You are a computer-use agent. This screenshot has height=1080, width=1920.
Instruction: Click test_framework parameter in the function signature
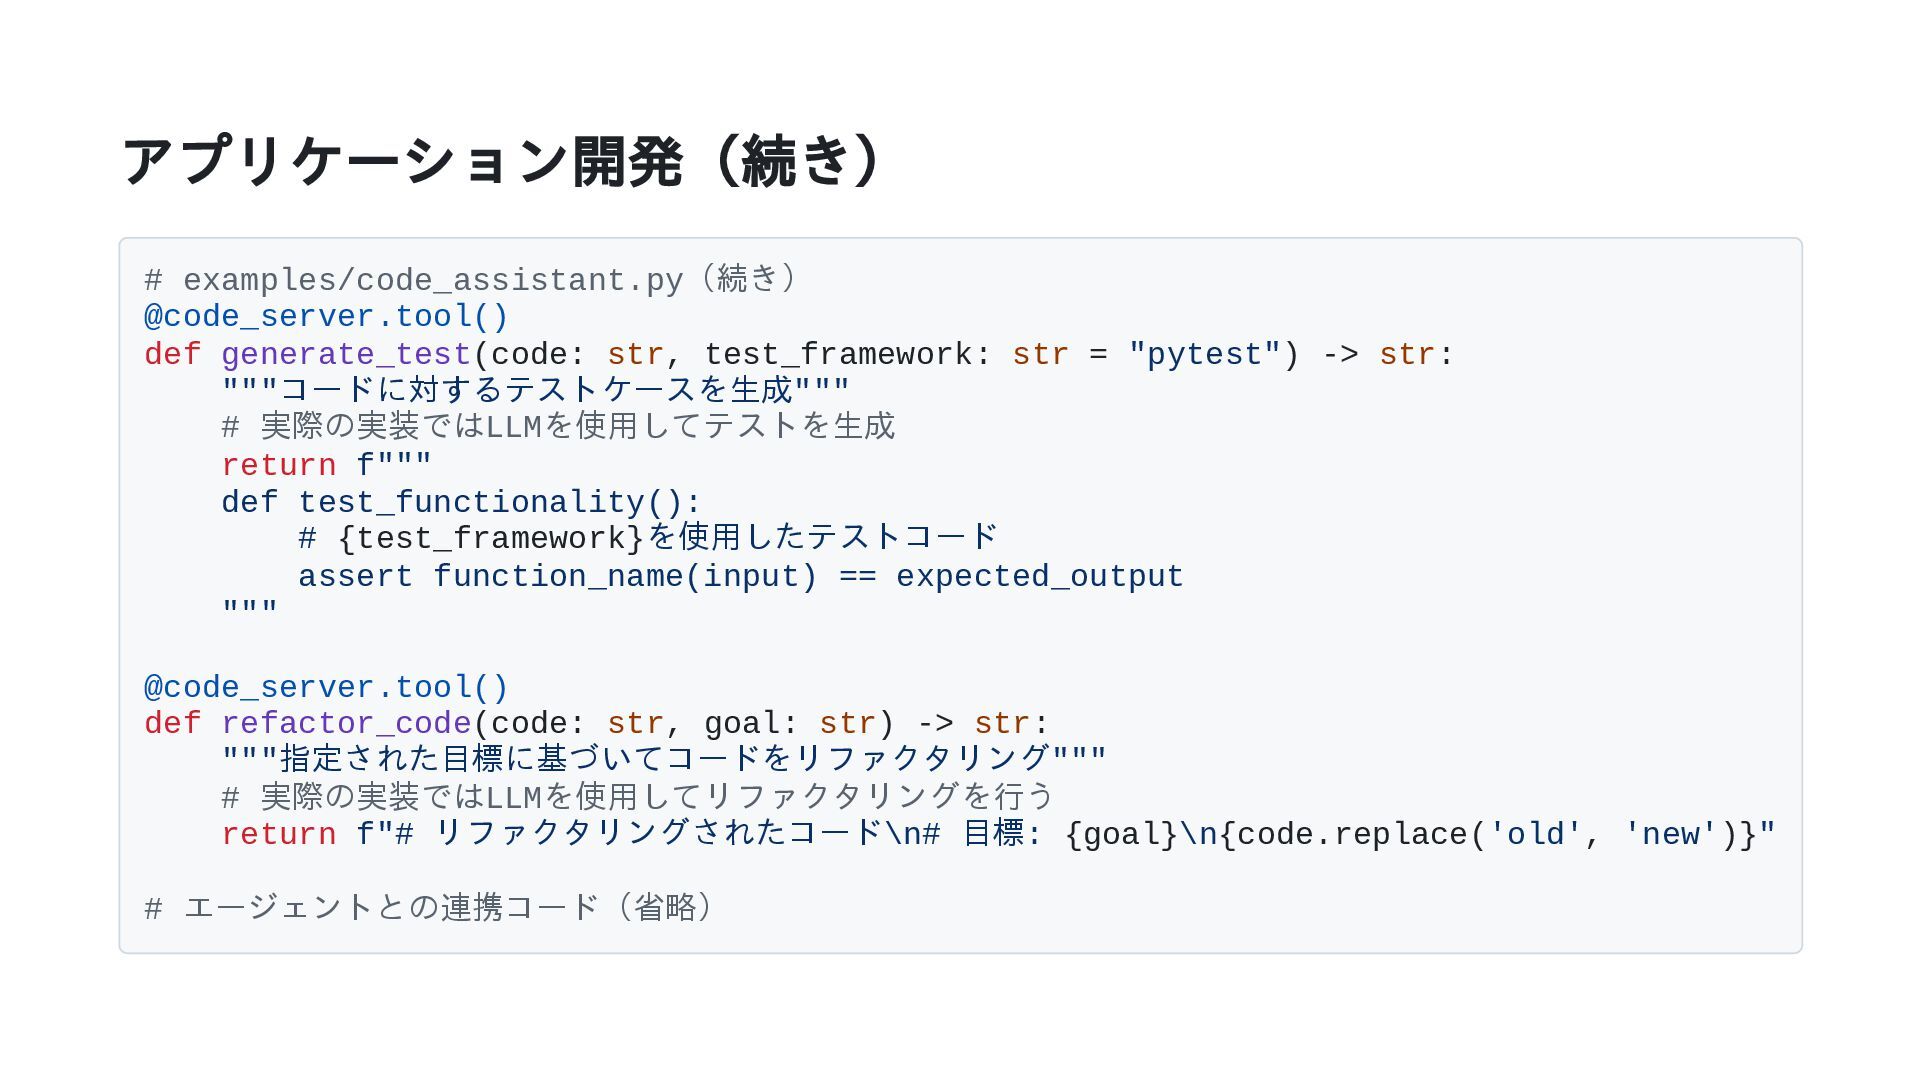[837, 355]
